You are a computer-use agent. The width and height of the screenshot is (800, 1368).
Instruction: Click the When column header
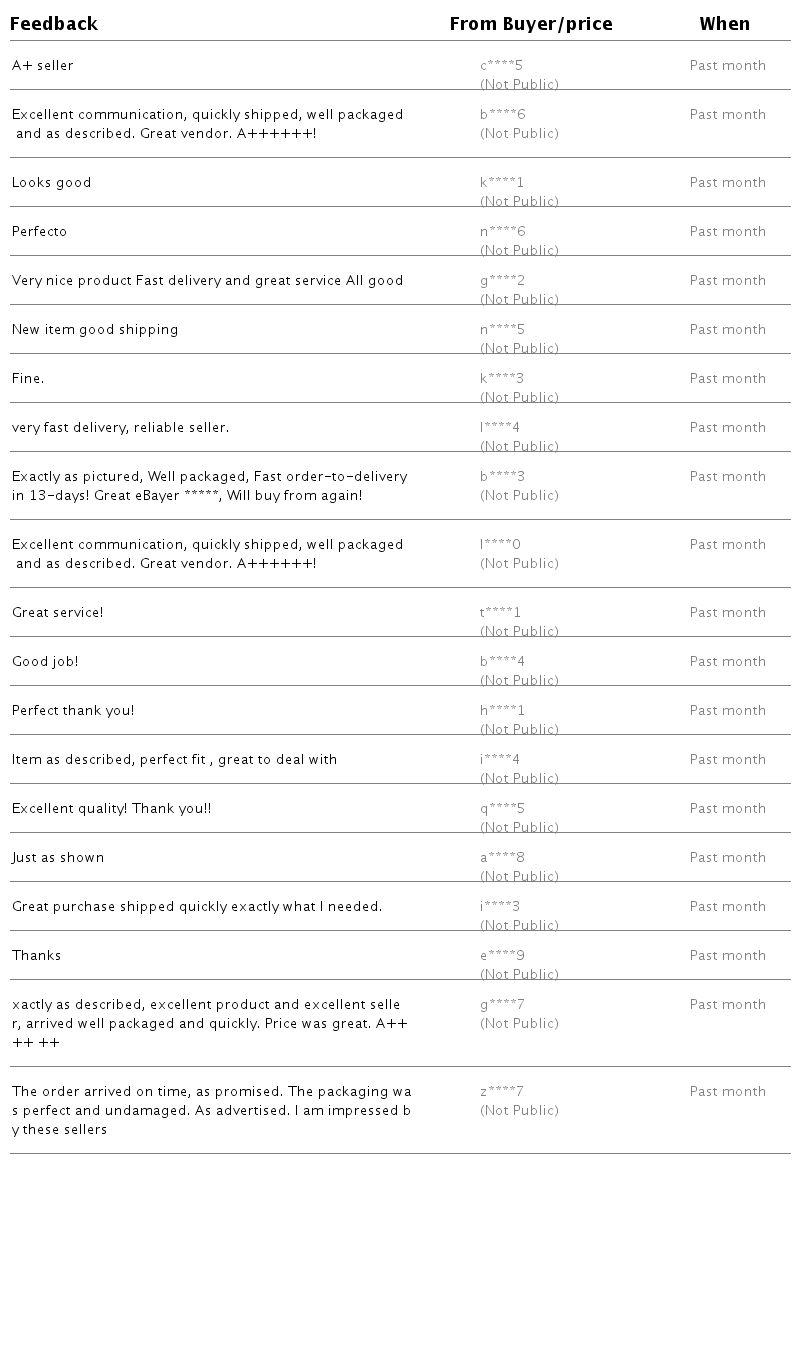click(x=724, y=24)
